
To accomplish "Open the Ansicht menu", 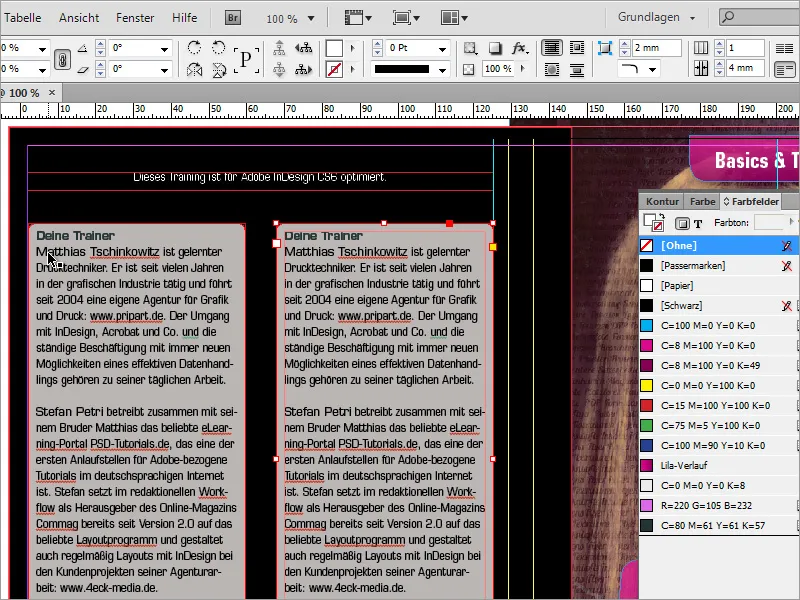I will point(79,18).
